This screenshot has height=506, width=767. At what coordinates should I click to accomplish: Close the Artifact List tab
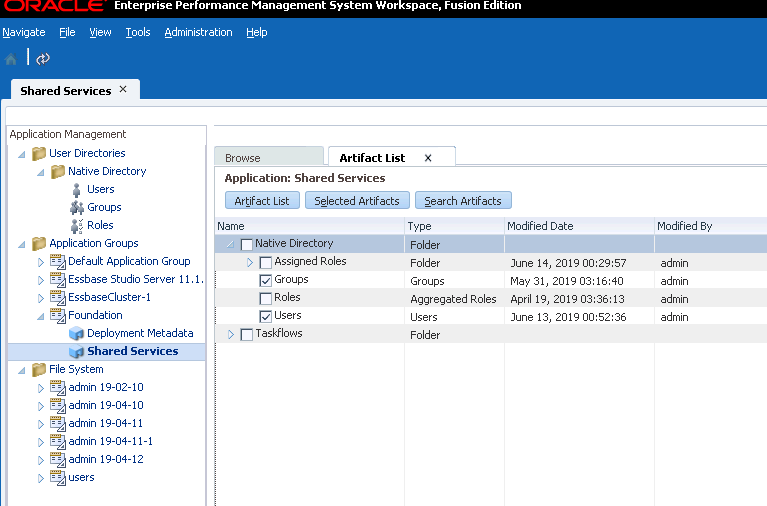[x=428, y=158]
